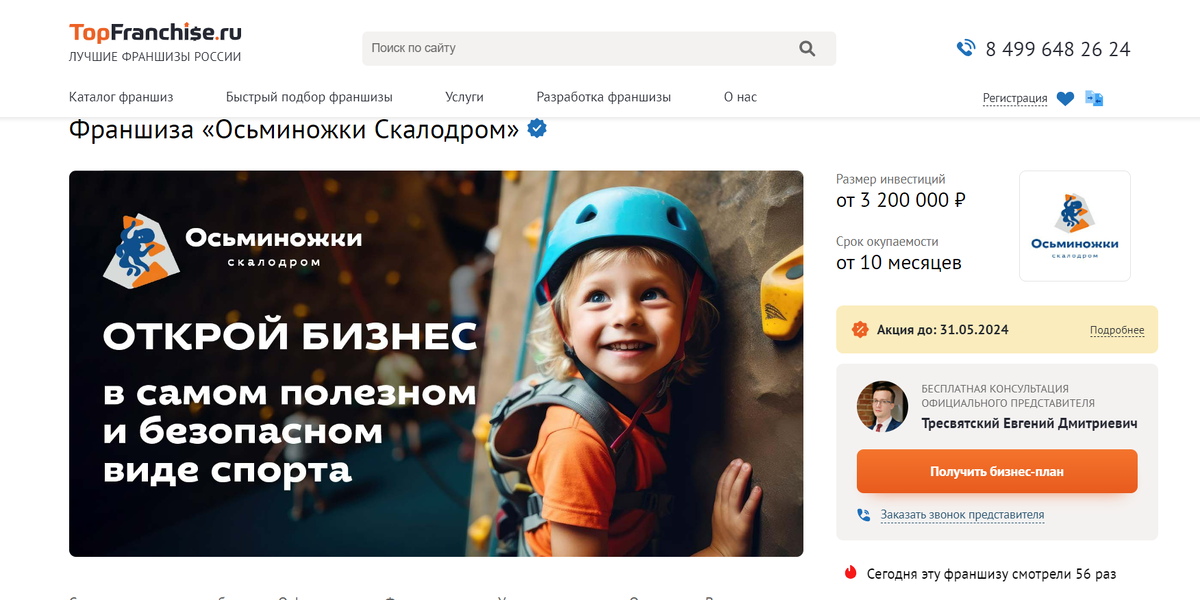The height and width of the screenshot is (600, 1200).
Task: Click the search magnifier icon
Action: coord(808,48)
